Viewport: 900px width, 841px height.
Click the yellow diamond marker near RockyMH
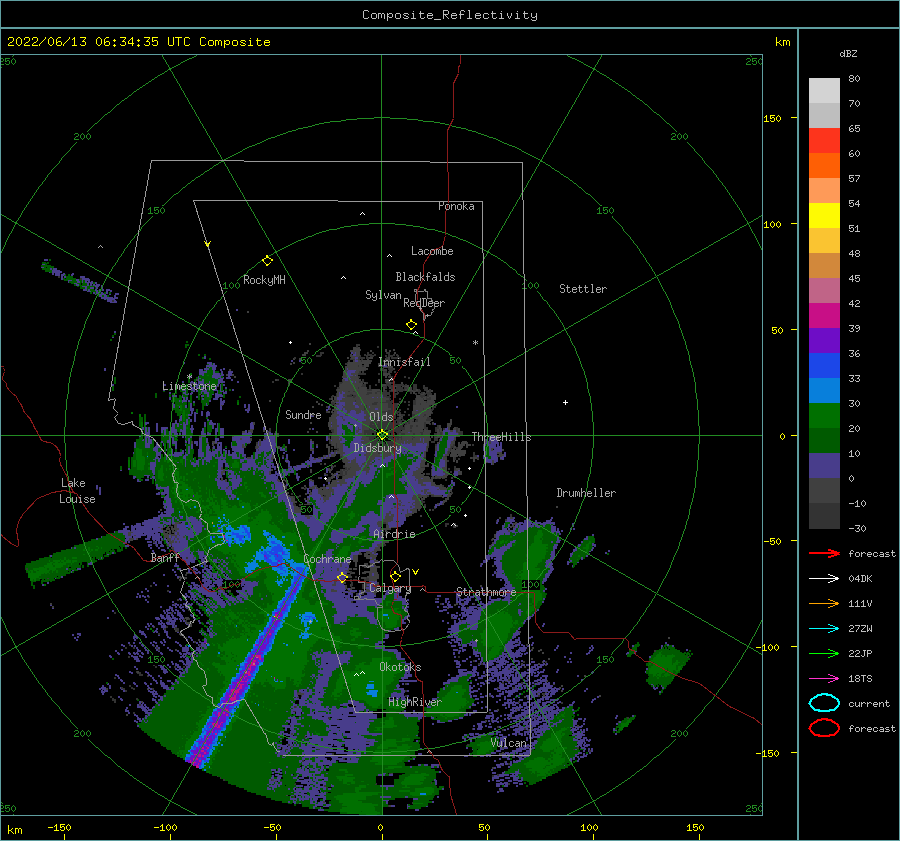click(x=267, y=261)
